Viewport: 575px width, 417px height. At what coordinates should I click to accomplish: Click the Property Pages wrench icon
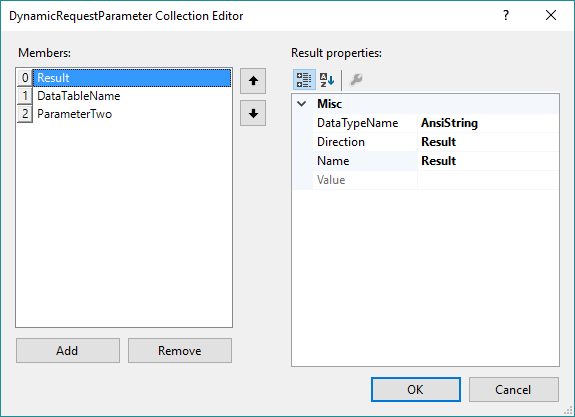tap(356, 79)
